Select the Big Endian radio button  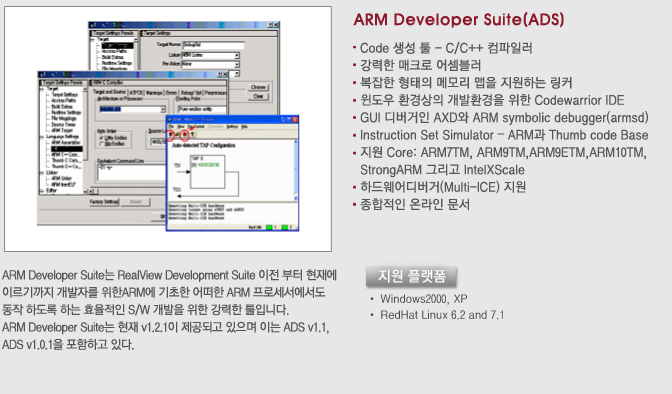[x=101, y=144]
